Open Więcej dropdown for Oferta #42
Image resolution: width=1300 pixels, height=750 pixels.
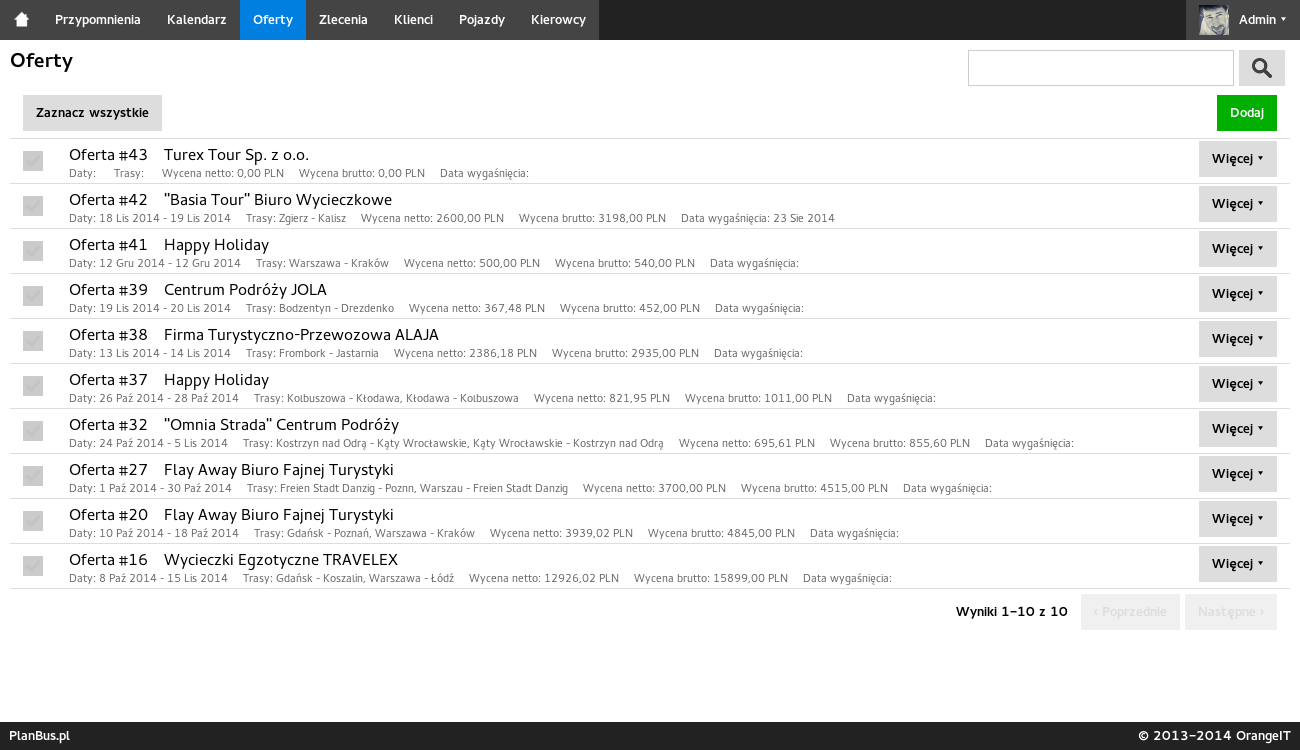pyautogui.click(x=1238, y=204)
